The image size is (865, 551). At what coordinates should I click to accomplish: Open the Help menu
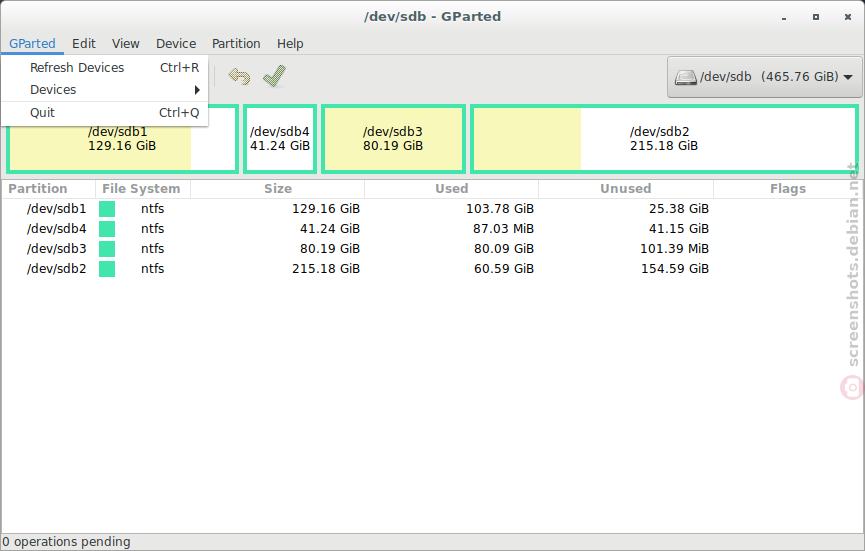click(290, 44)
